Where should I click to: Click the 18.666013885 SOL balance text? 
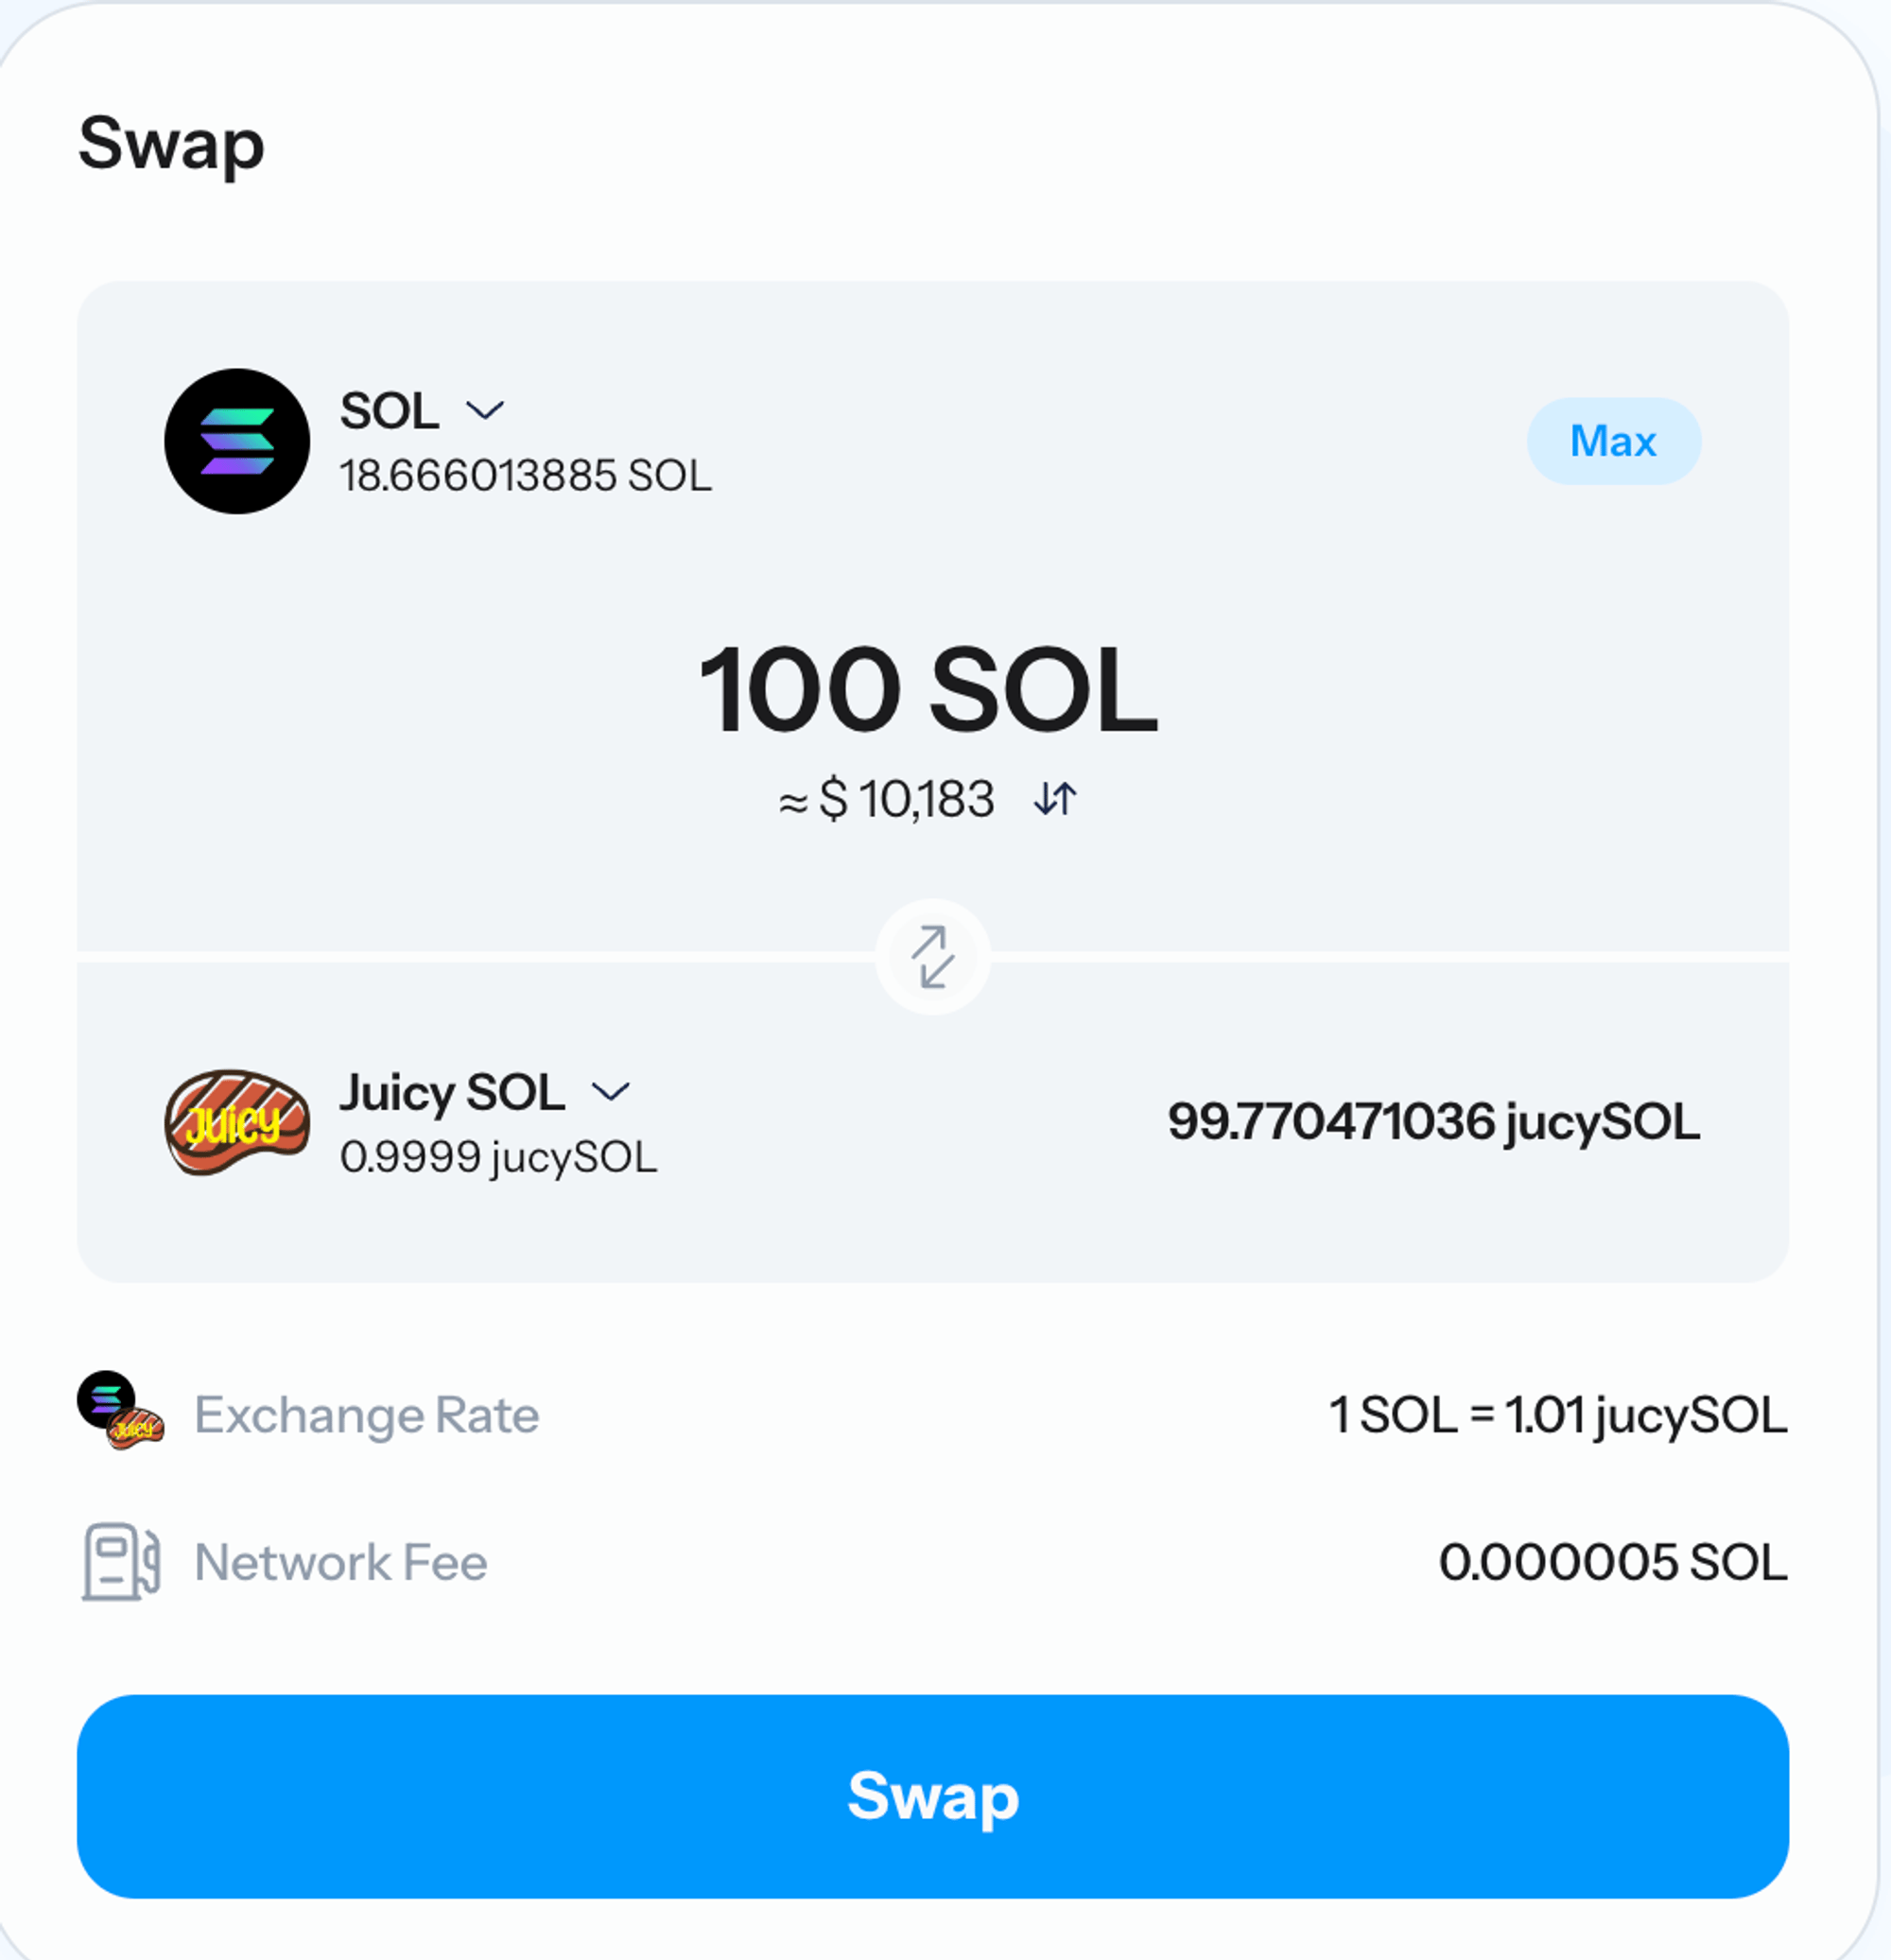click(x=525, y=476)
